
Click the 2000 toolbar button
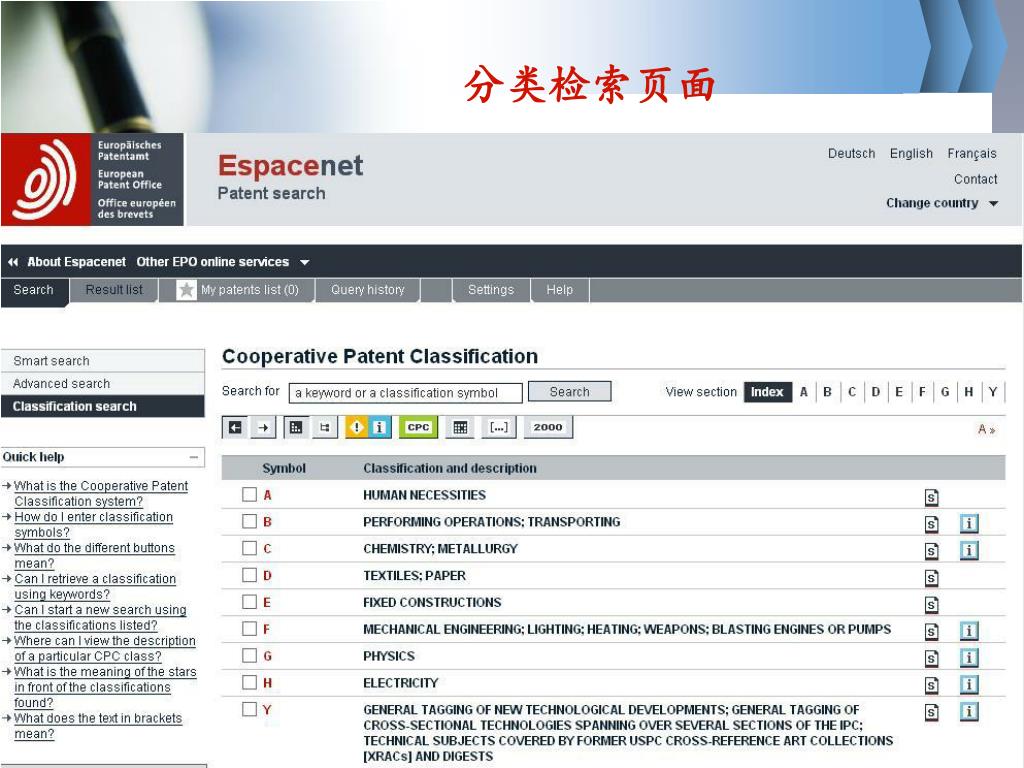[548, 428]
